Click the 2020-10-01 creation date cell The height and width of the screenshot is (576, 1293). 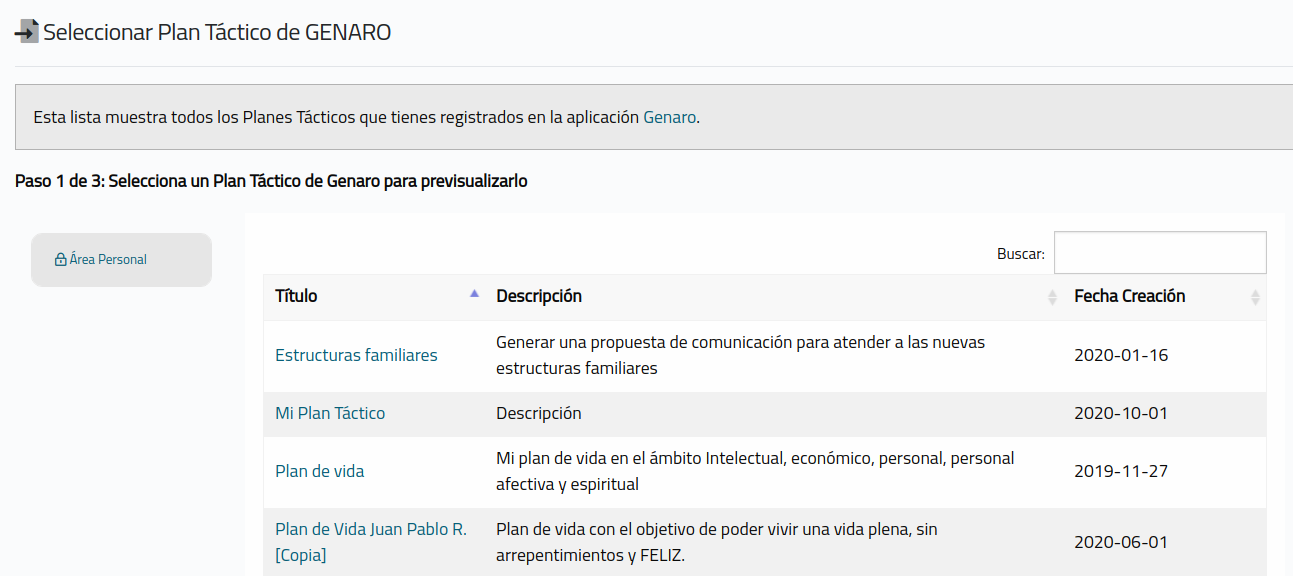click(x=1120, y=413)
